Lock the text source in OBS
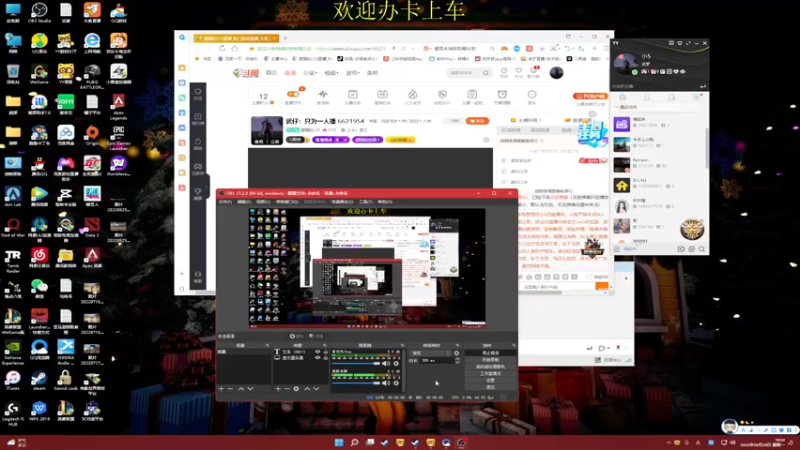This screenshot has height=450, width=800. coord(326,352)
